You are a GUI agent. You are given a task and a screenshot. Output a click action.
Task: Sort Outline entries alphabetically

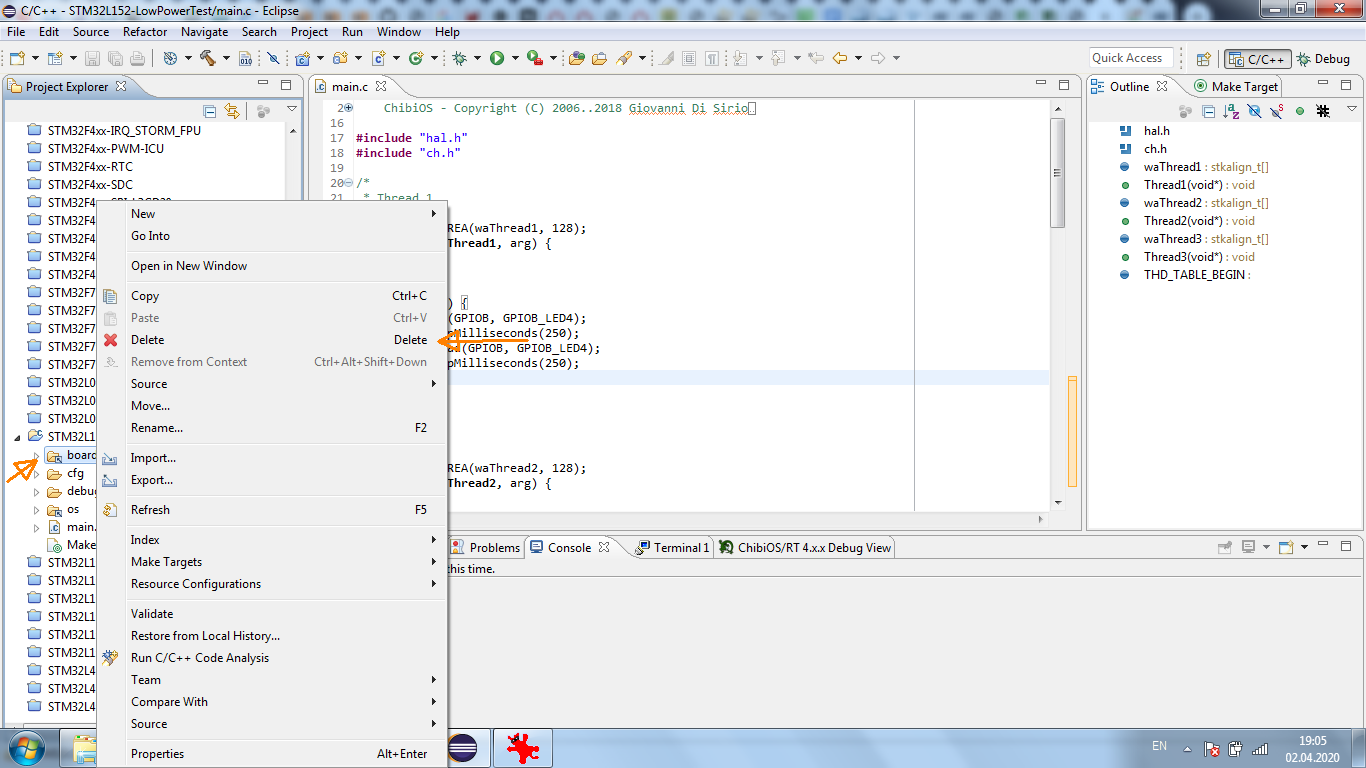1230,111
